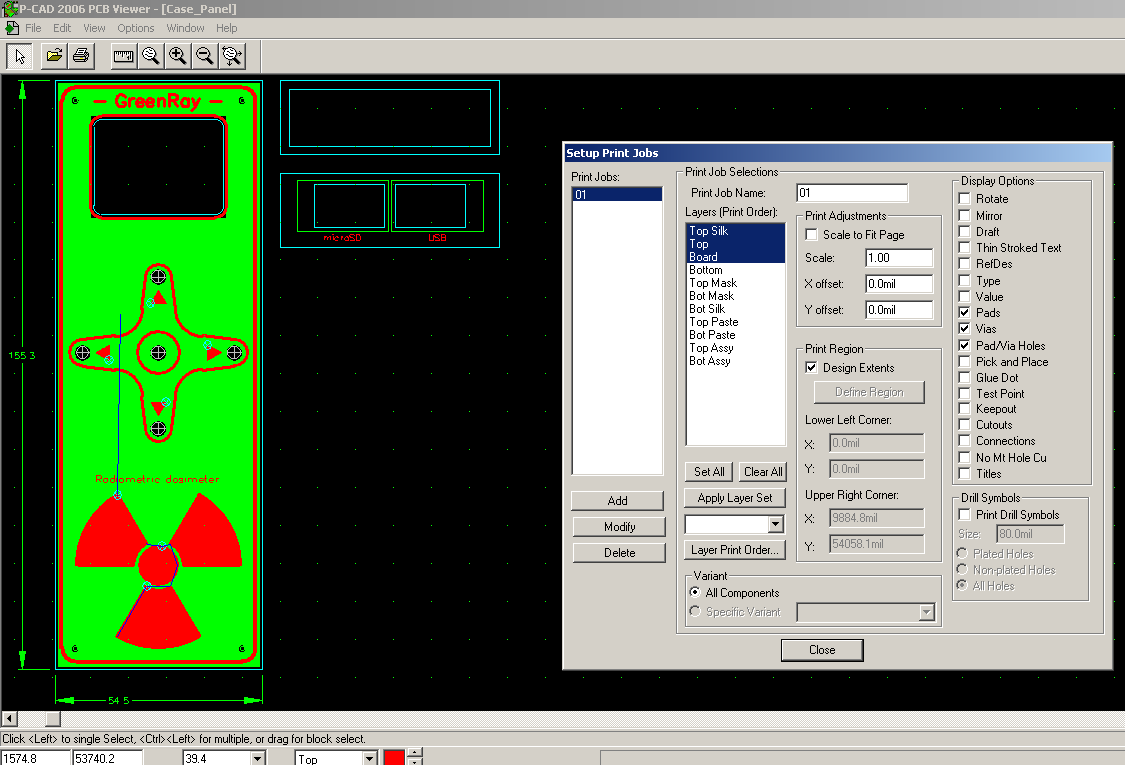This screenshot has width=1125, height=765.
Task: Click the Scale input field
Action: point(899,258)
